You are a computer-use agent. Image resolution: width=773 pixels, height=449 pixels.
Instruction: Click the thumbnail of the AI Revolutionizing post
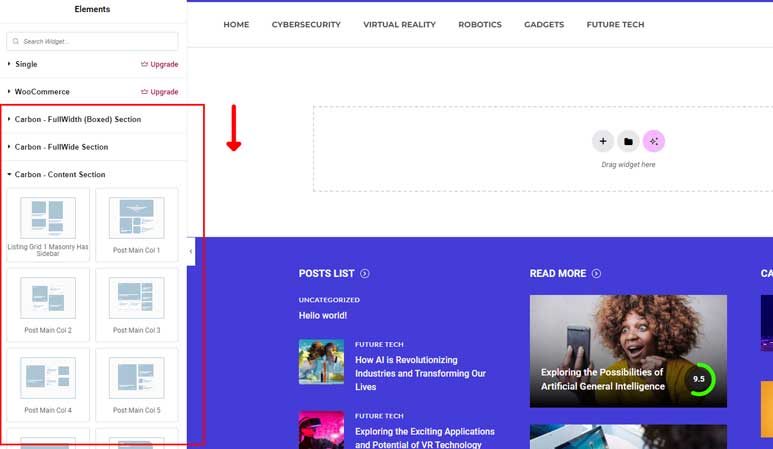(x=321, y=361)
